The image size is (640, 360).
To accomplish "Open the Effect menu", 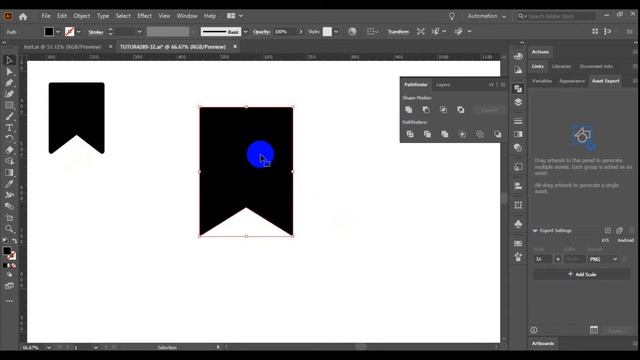I will click(x=144, y=16).
